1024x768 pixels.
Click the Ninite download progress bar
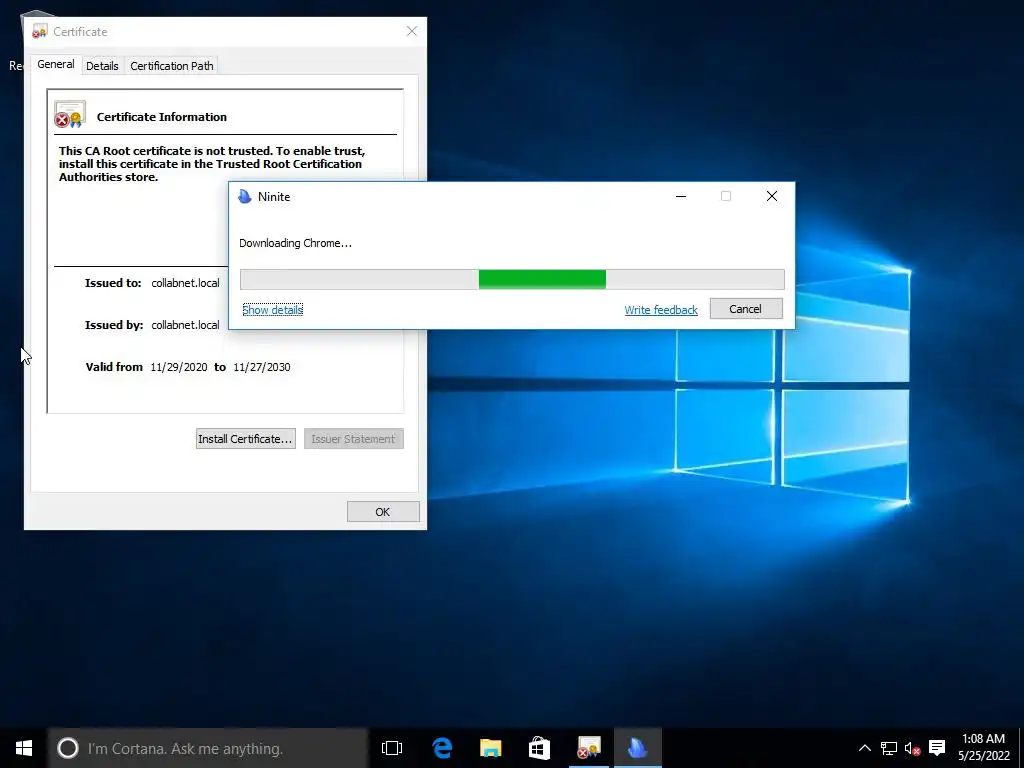[512, 279]
